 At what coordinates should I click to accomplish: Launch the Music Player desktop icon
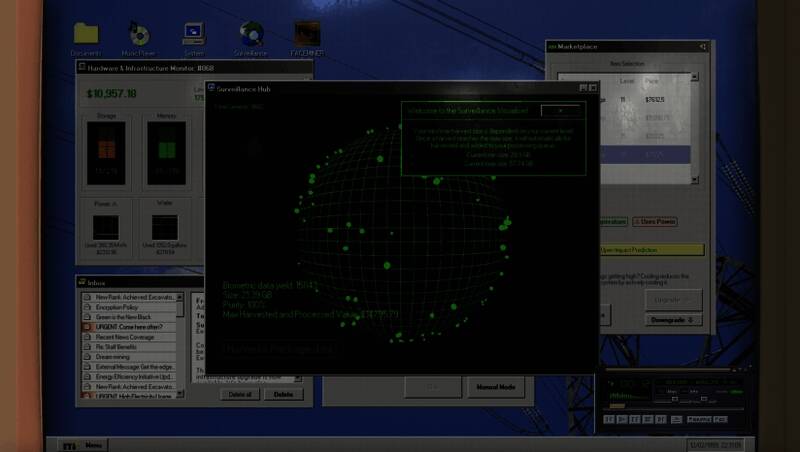tap(140, 37)
